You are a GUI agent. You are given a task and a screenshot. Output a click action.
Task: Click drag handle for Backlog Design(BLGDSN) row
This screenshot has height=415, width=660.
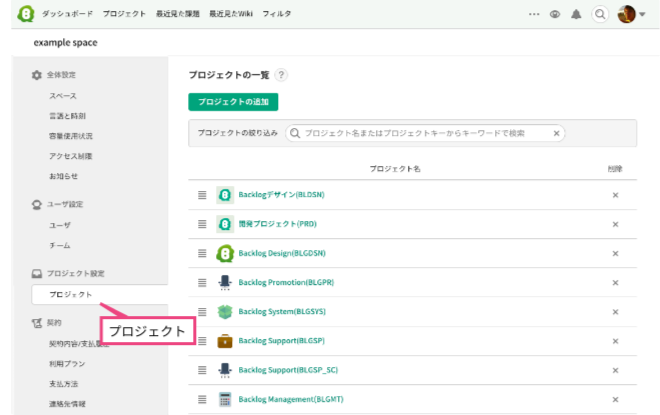click(x=202, y=253)
